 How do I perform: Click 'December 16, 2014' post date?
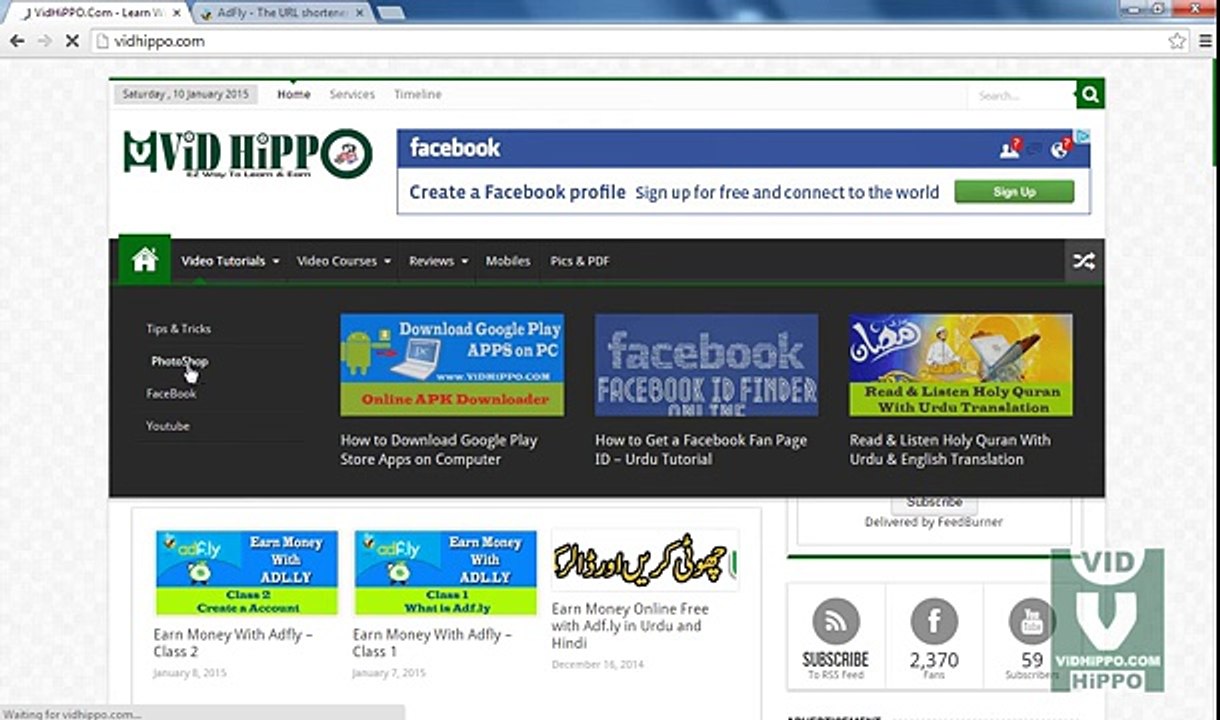tap(598, 664)
